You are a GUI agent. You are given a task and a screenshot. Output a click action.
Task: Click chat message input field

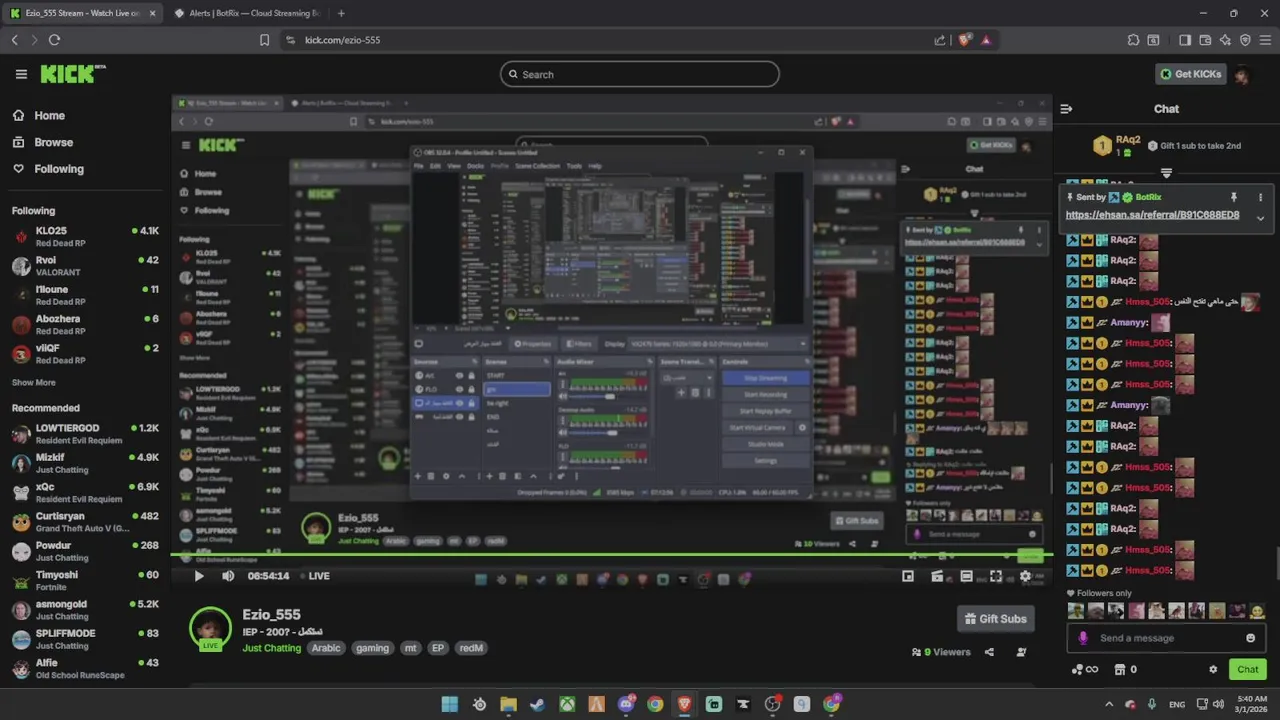point(1168,638)
